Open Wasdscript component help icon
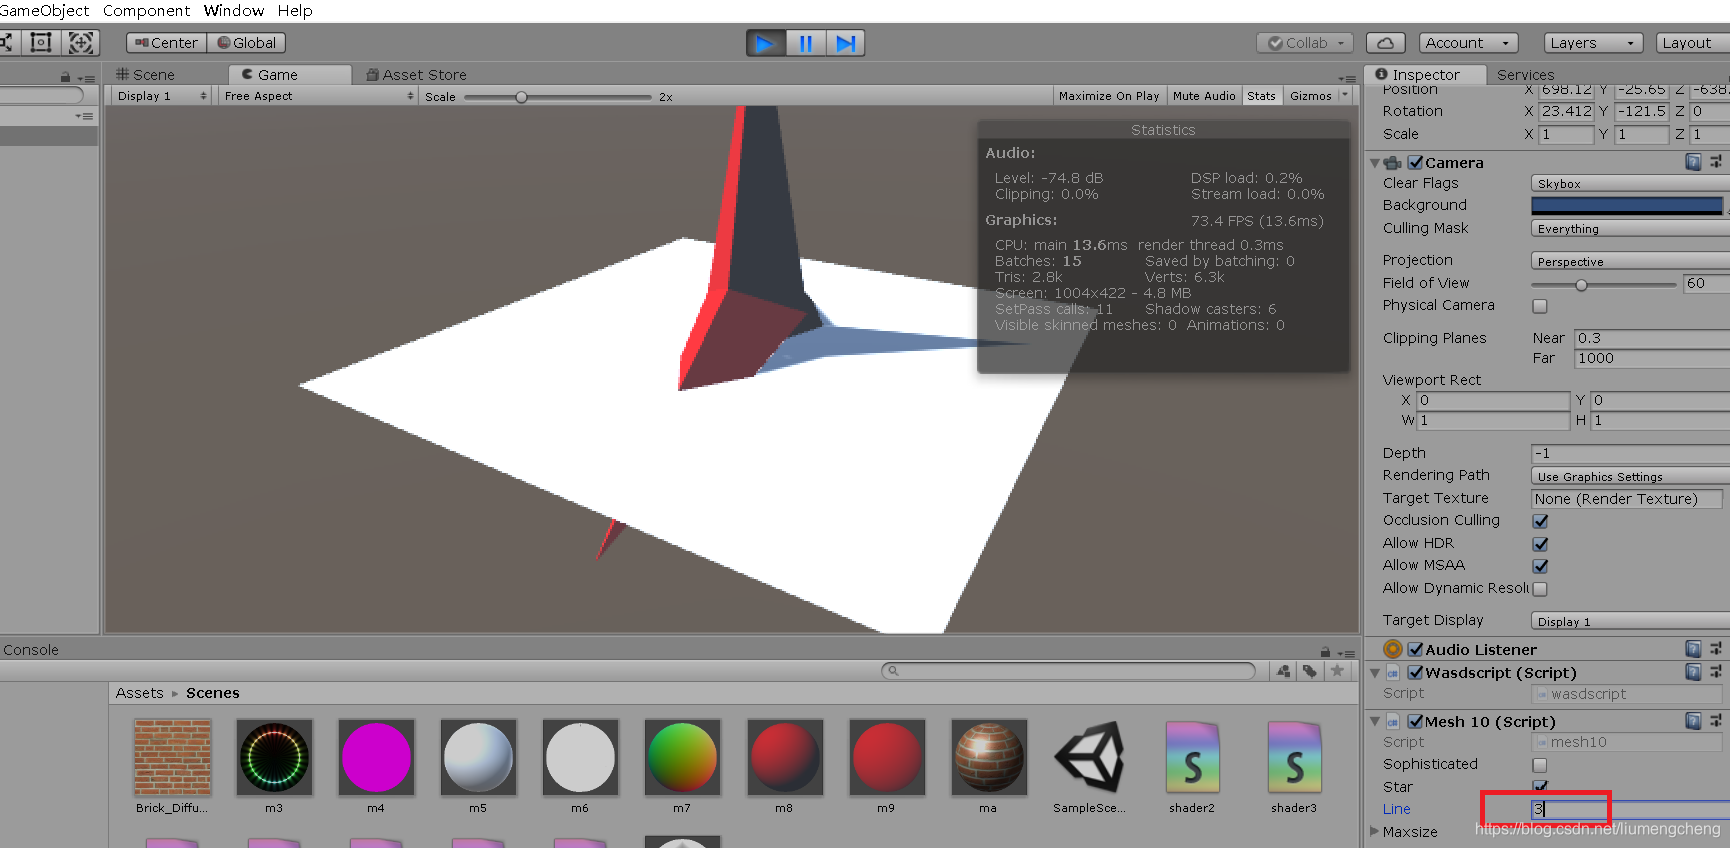The image size is (1730, 848). coord(1693,672)
